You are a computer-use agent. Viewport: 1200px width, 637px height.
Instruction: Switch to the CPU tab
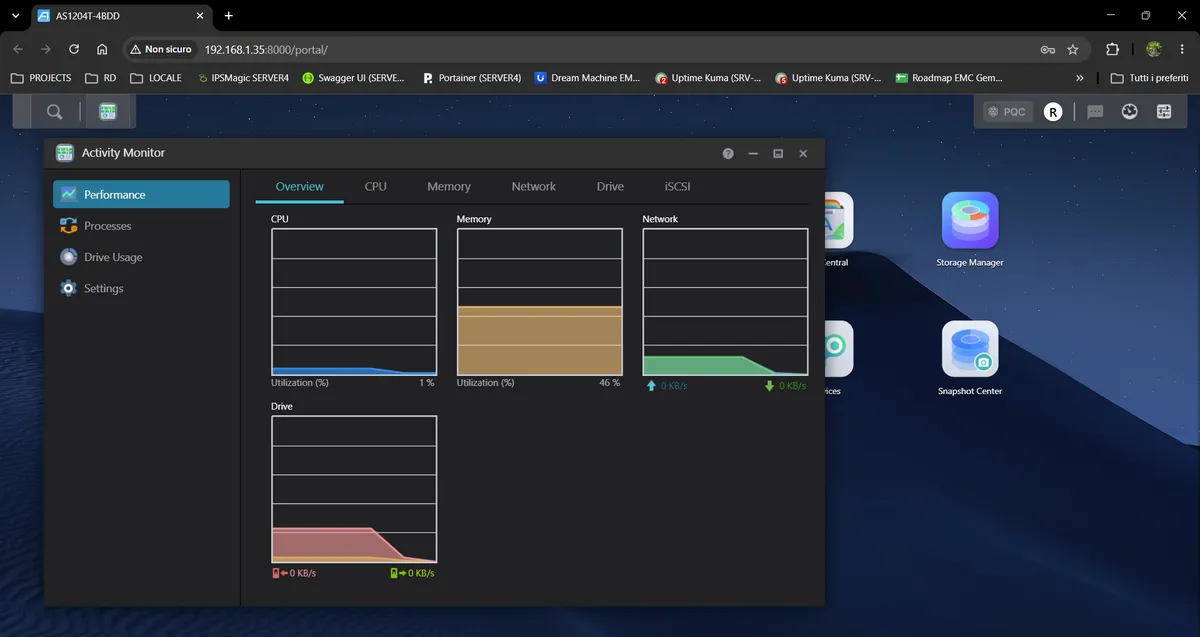point(375,187)
